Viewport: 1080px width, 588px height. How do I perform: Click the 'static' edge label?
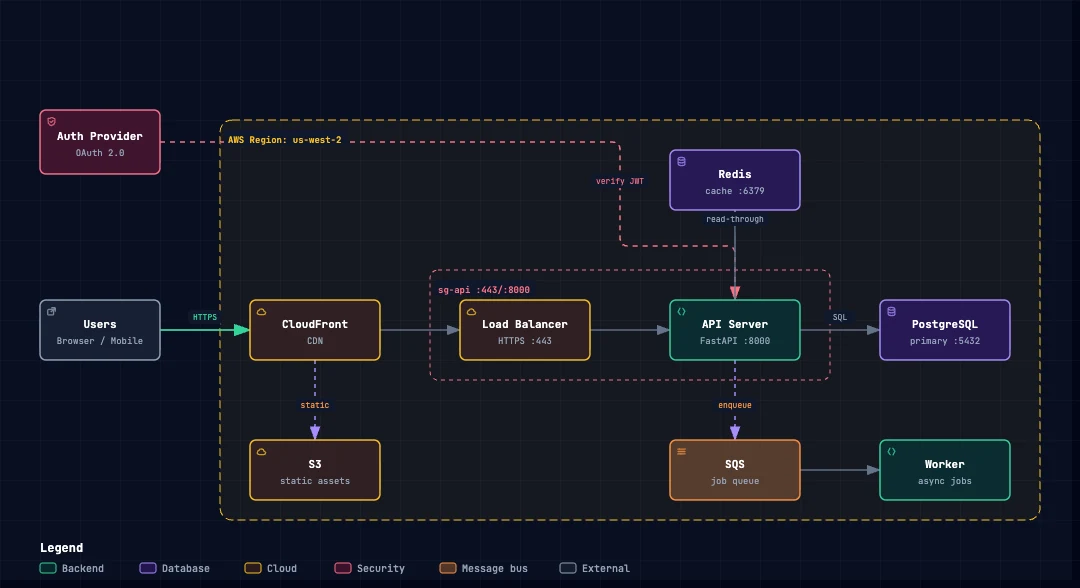pyautogui.click(x=315, y=405)
